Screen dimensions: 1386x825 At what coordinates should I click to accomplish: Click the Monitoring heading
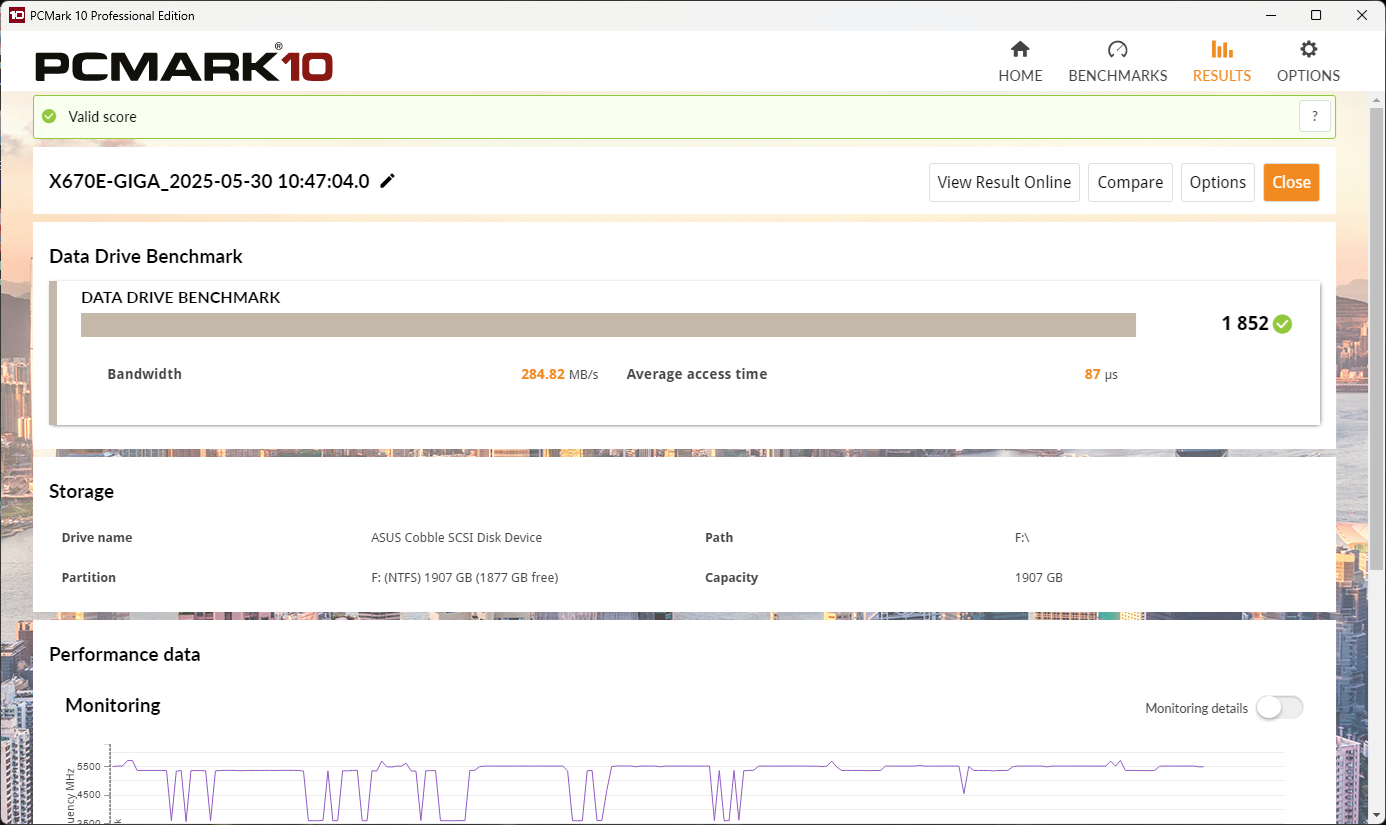pos(113,705)
